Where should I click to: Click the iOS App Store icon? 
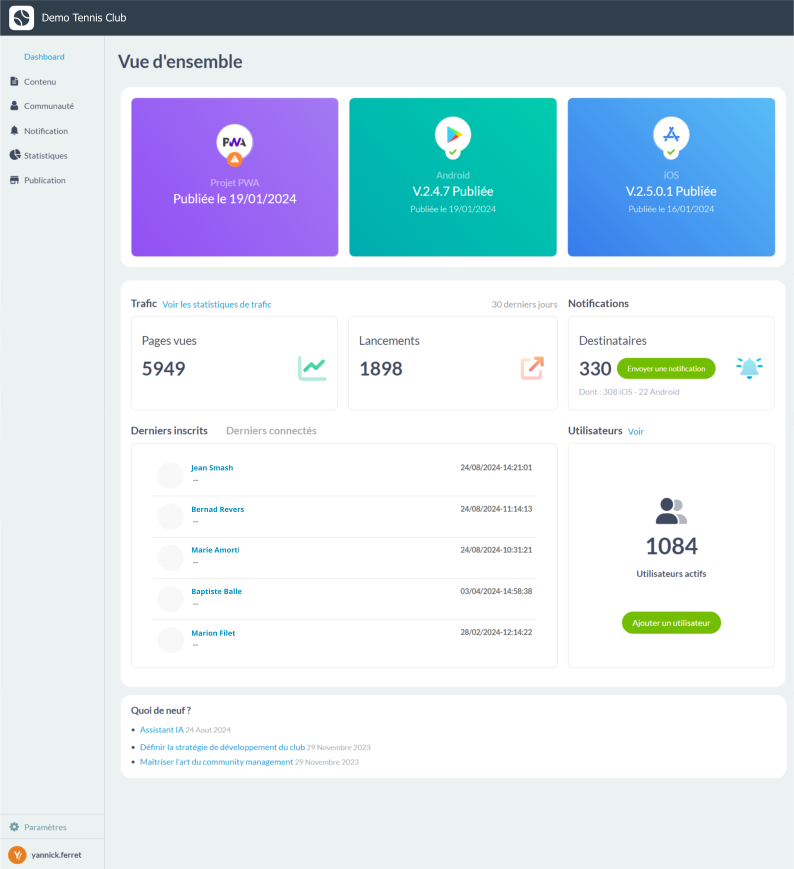point(671,134)
